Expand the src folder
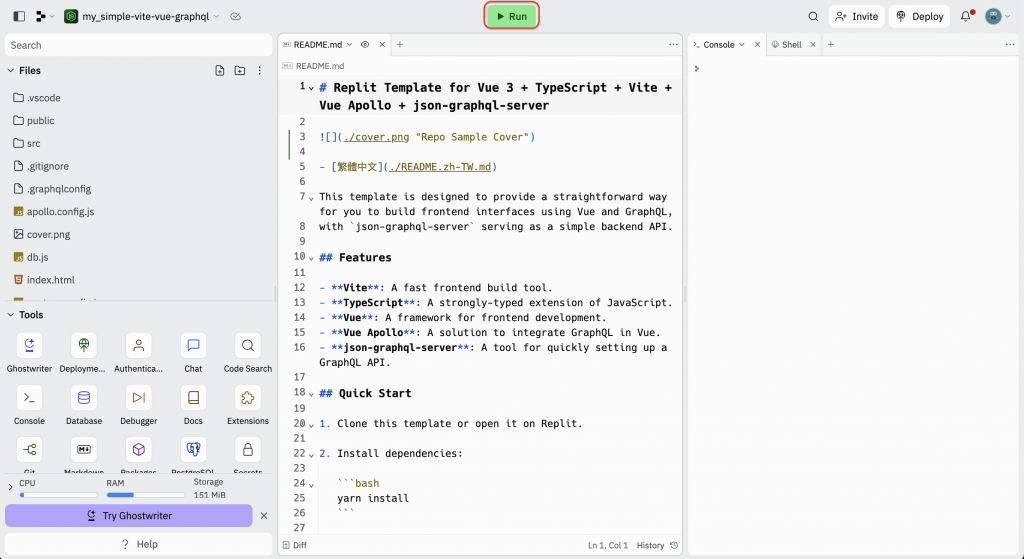This screenshot has height=559, width=1024. pyautogui.click(x=27, y=144)
